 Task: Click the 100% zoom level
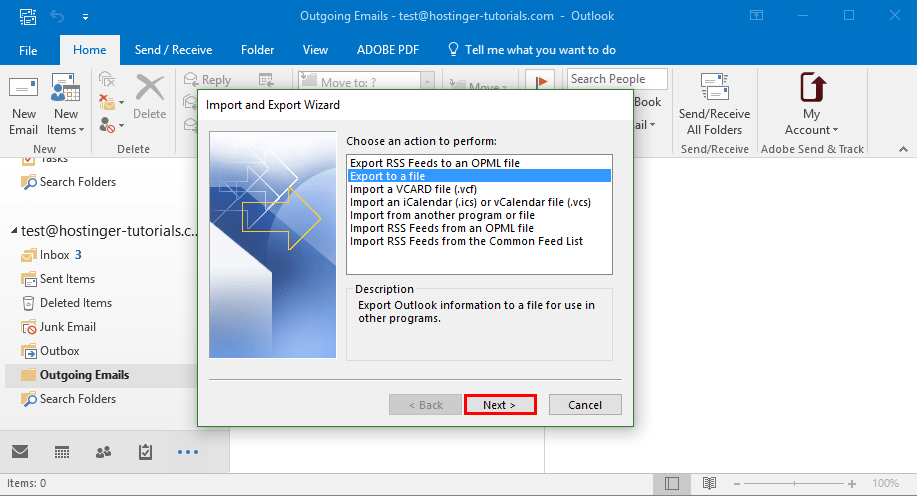tap(885, 483)
